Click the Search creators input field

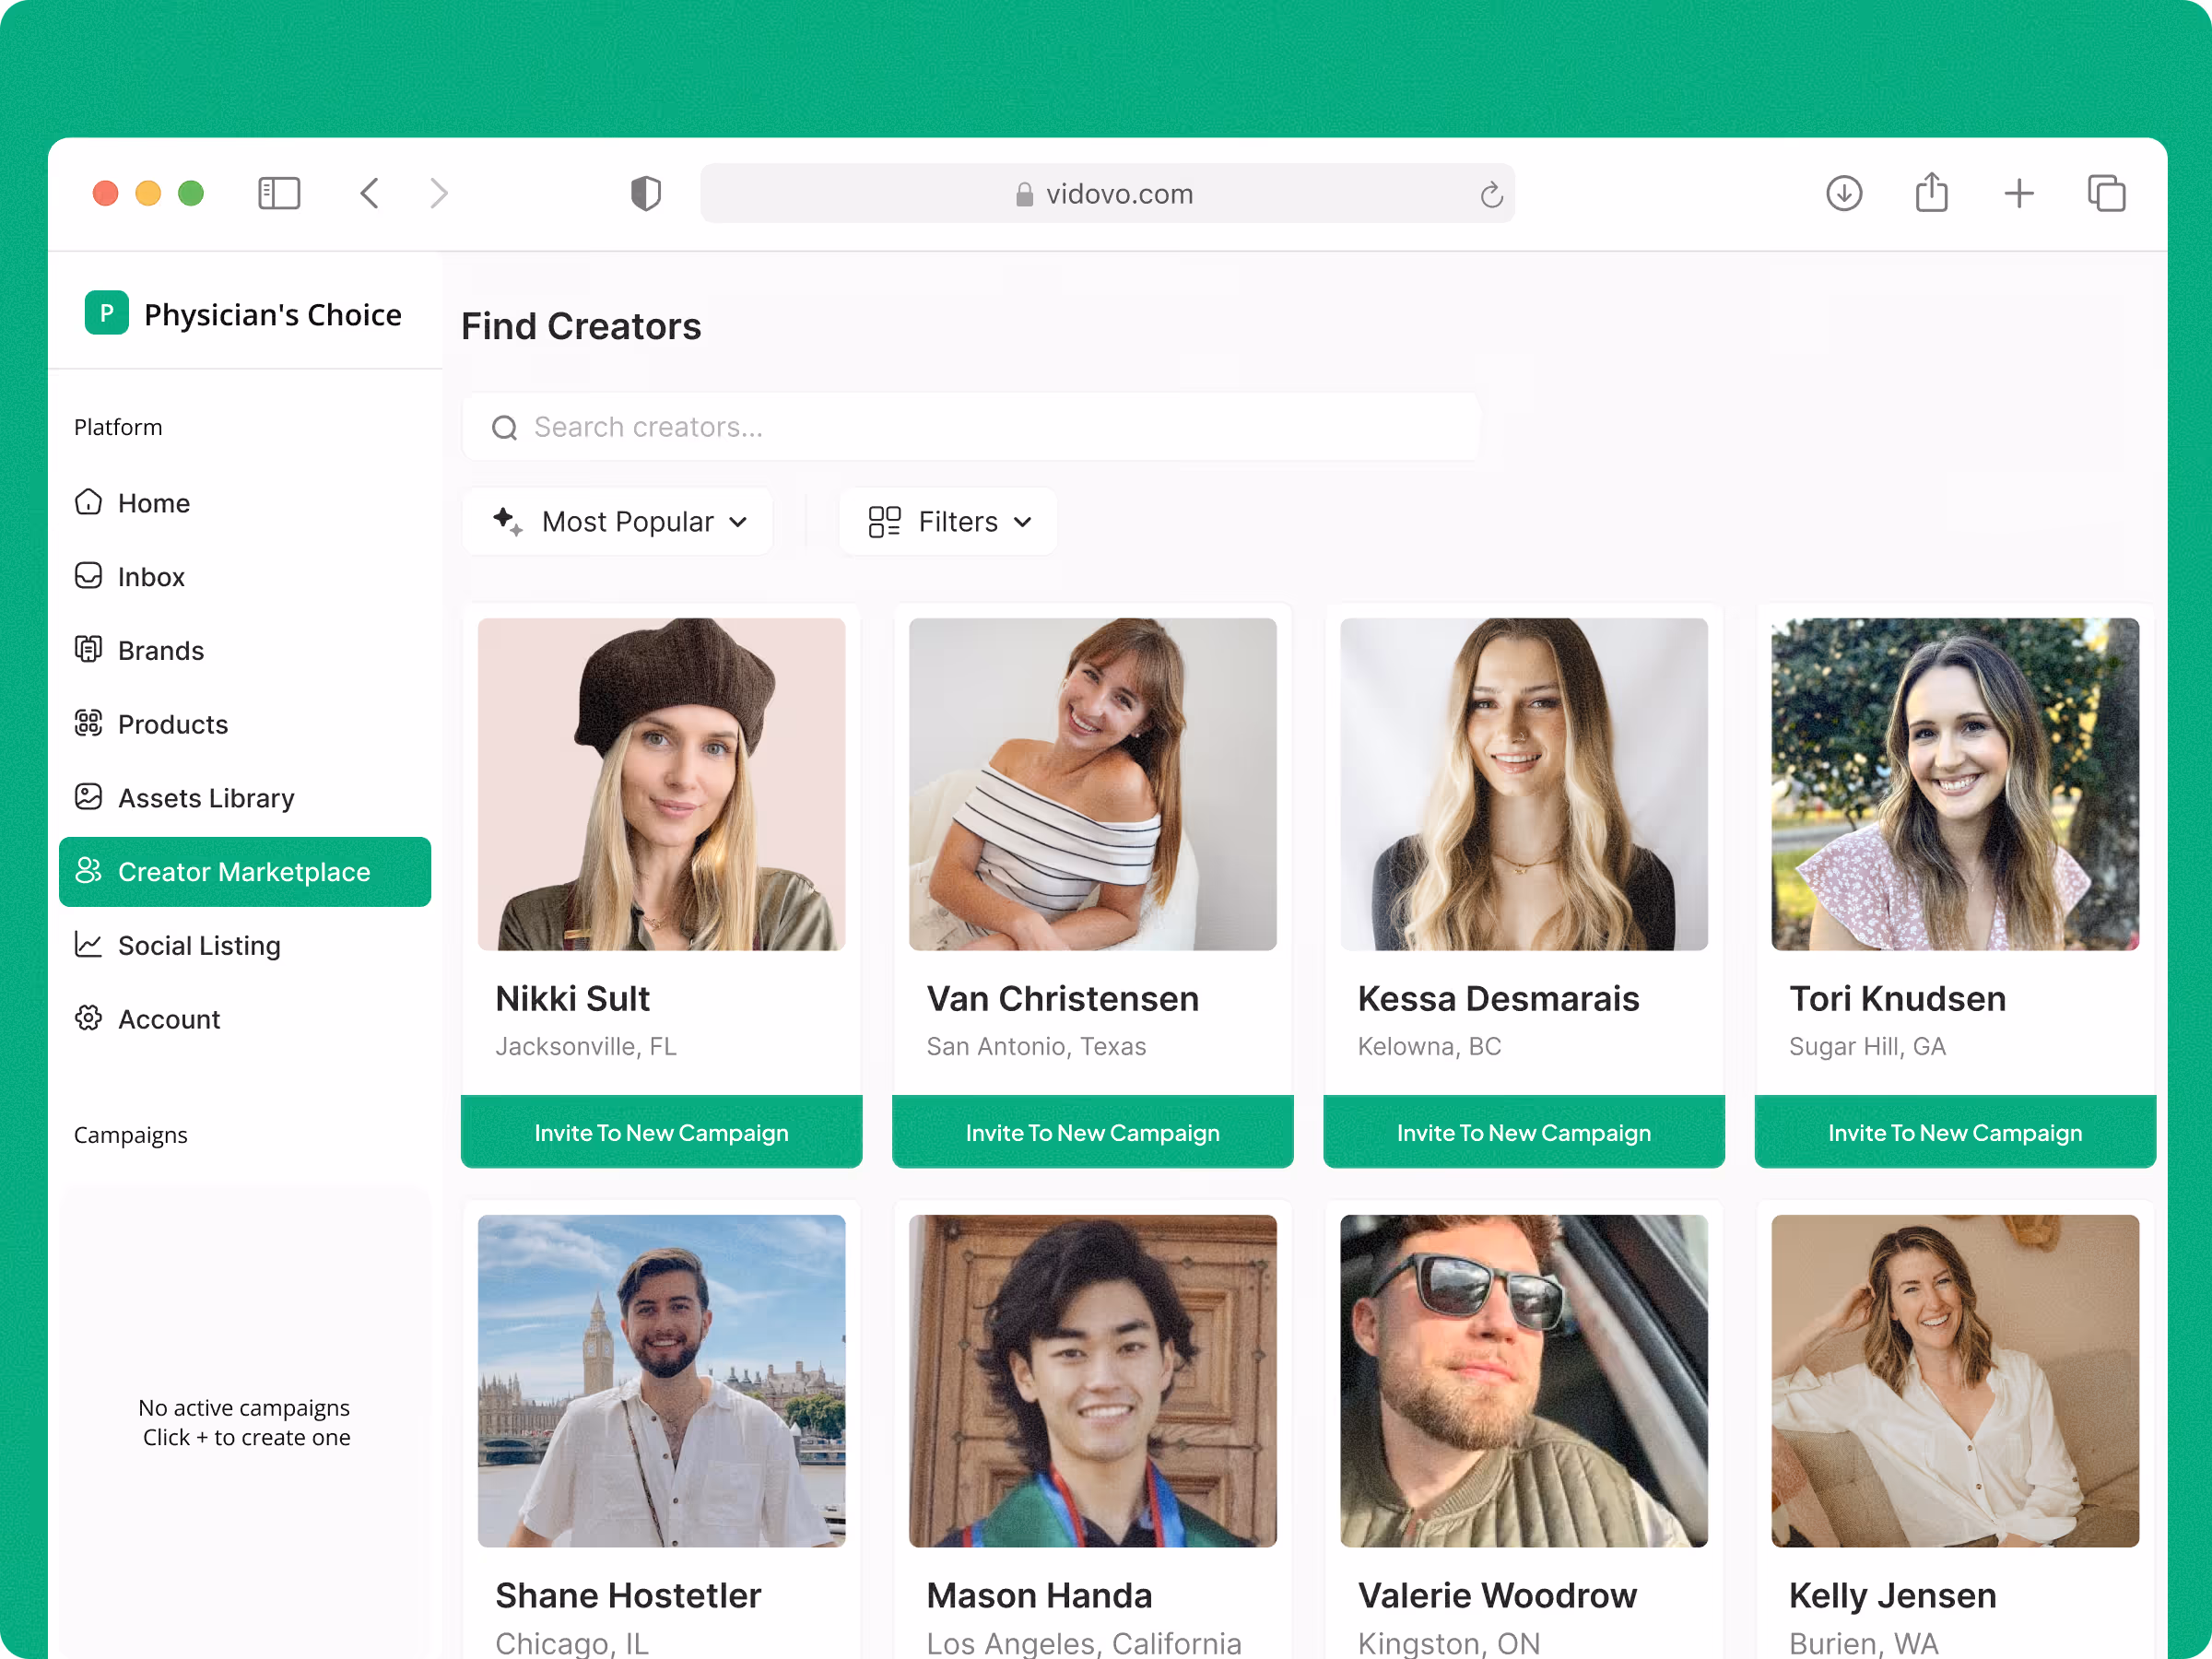tap(971, 427)
